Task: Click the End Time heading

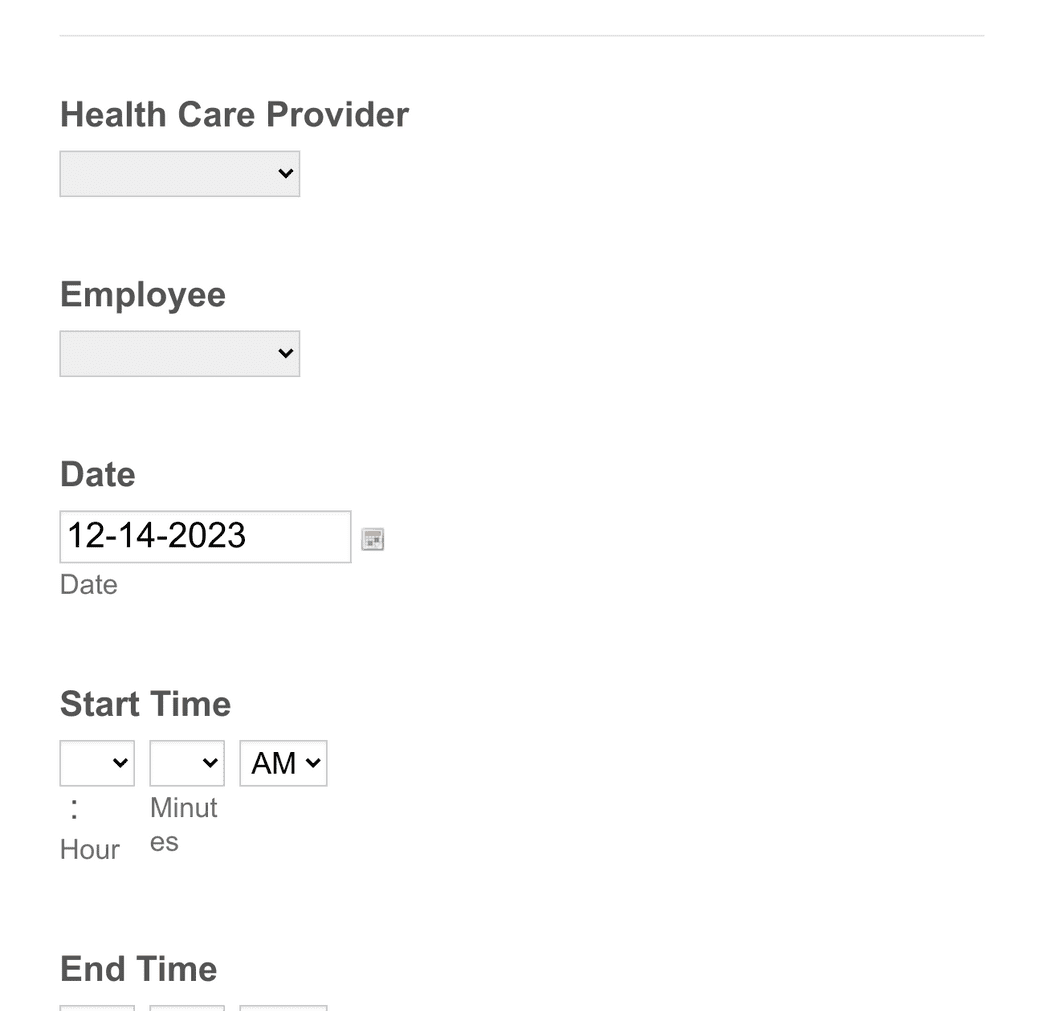Action: (x=138, y=968)
